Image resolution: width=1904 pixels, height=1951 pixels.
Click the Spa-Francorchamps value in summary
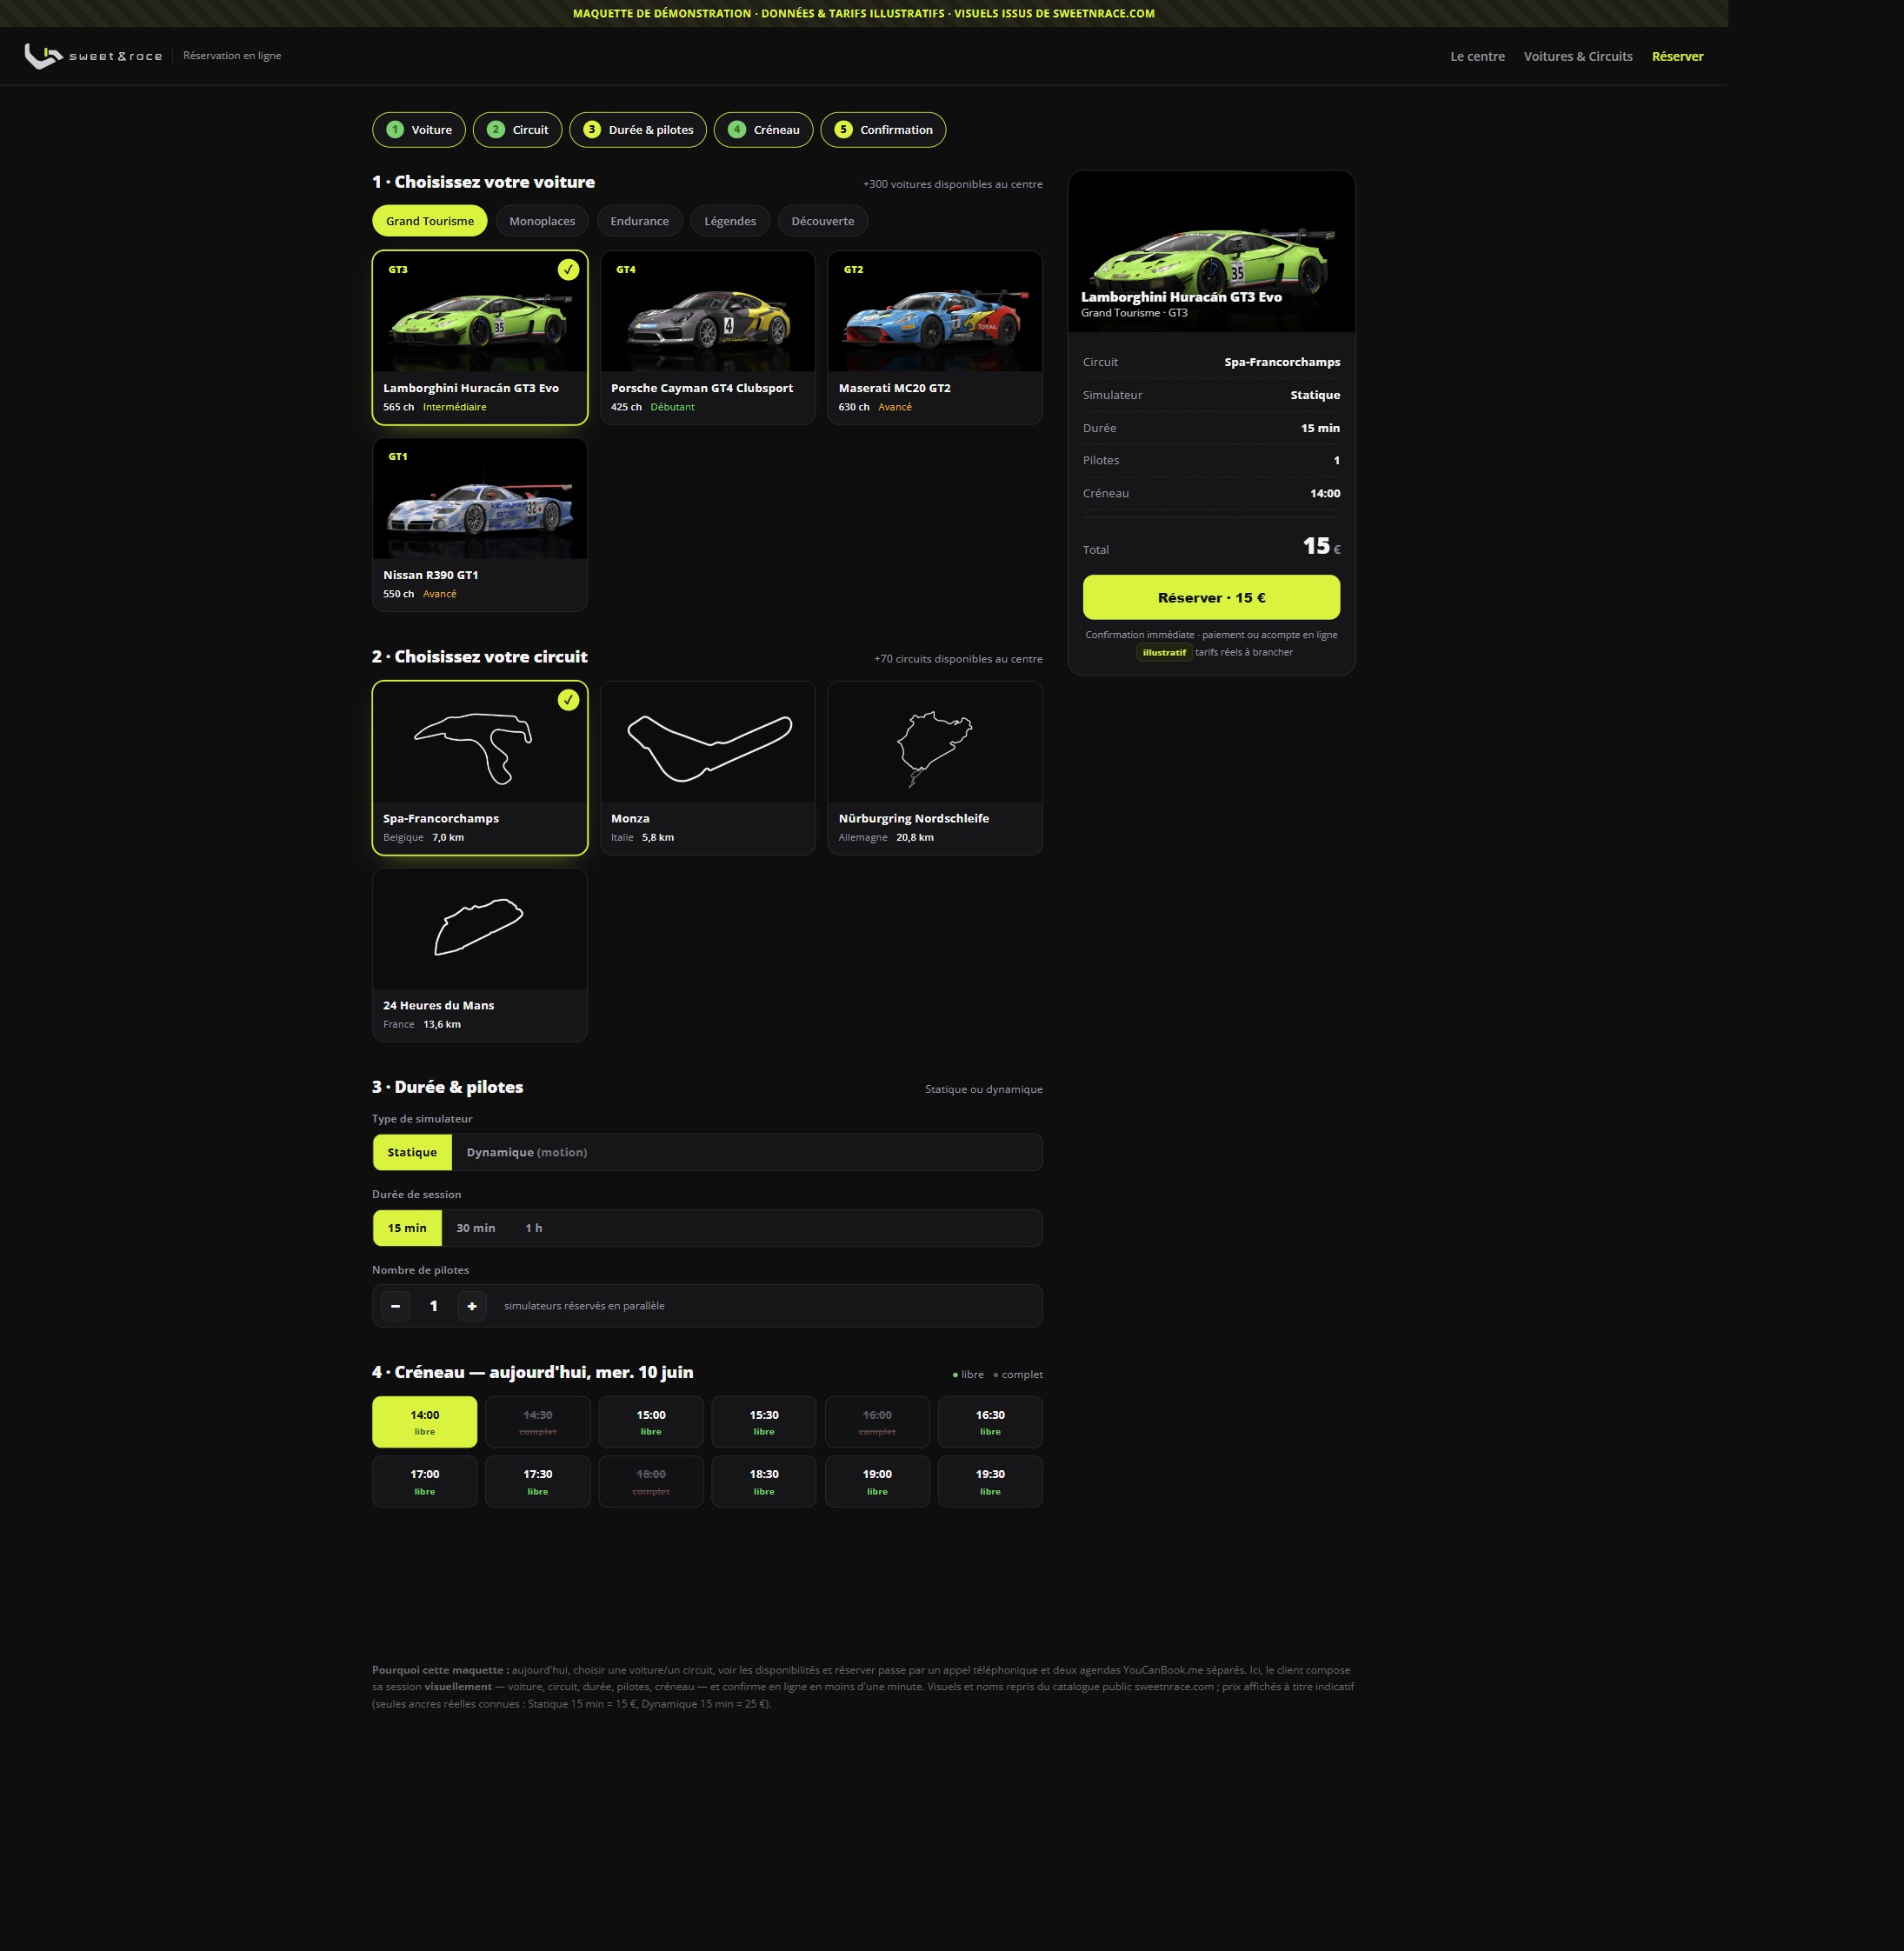(1282, 362)
